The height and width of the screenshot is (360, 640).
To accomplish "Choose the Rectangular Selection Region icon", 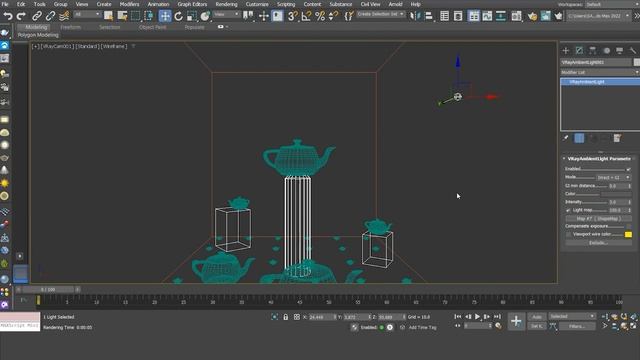I will click(x=136, y=16).
